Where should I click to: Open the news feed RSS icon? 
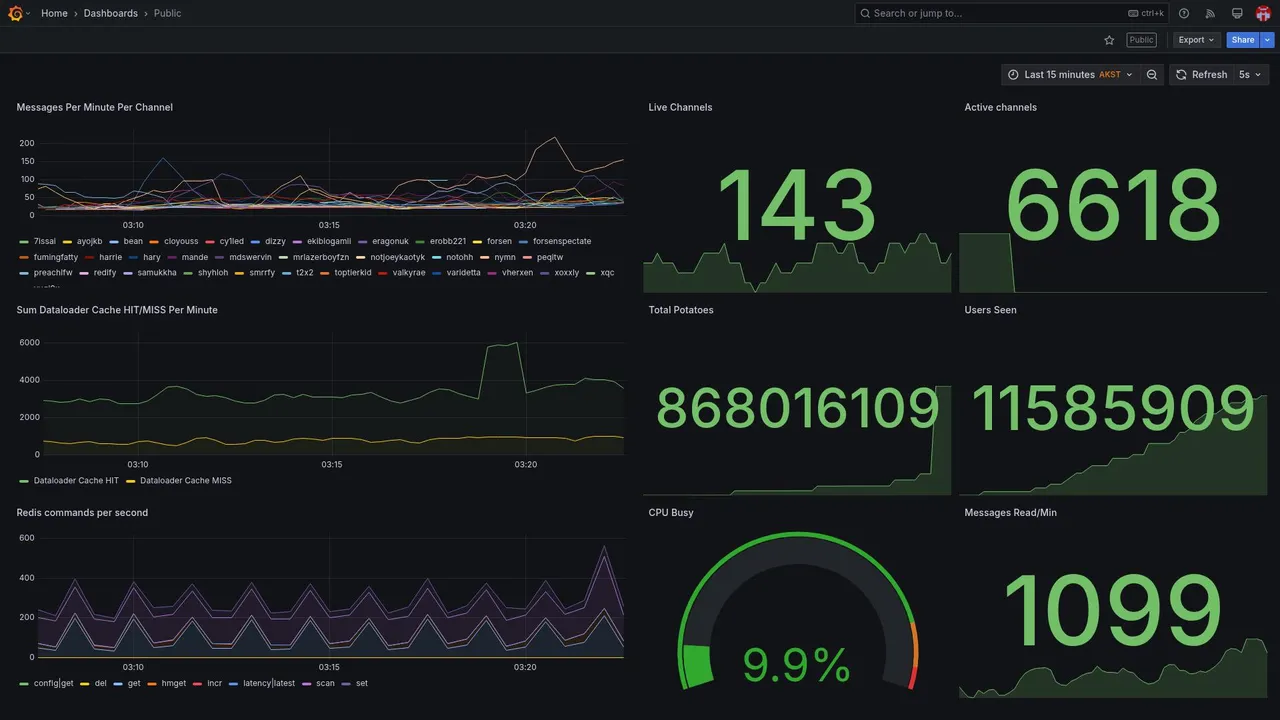(x=1210, y=13)
